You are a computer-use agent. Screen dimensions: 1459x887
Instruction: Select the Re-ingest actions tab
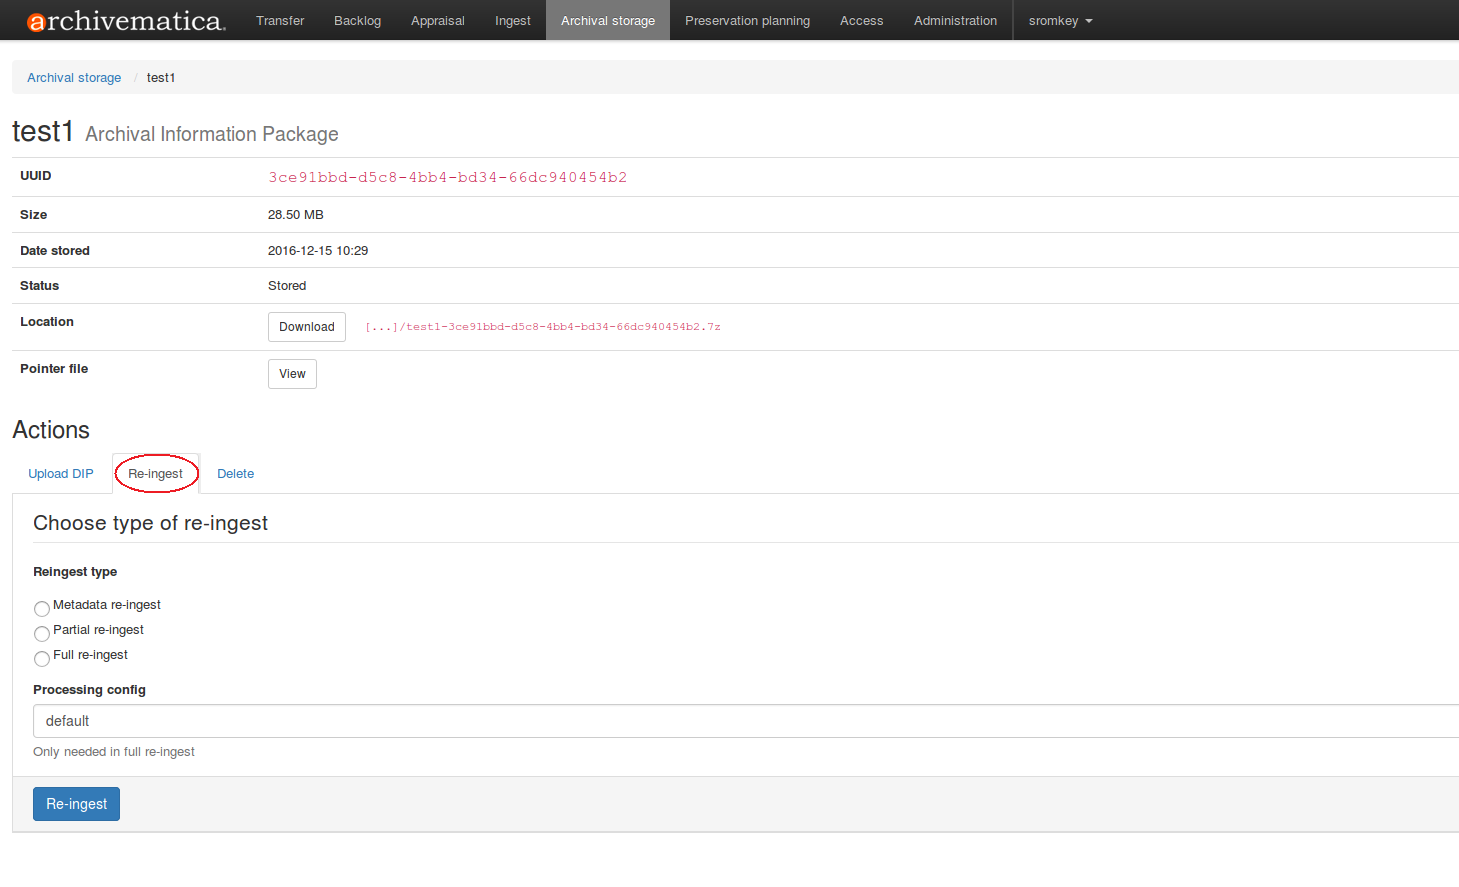click(156, 474)
